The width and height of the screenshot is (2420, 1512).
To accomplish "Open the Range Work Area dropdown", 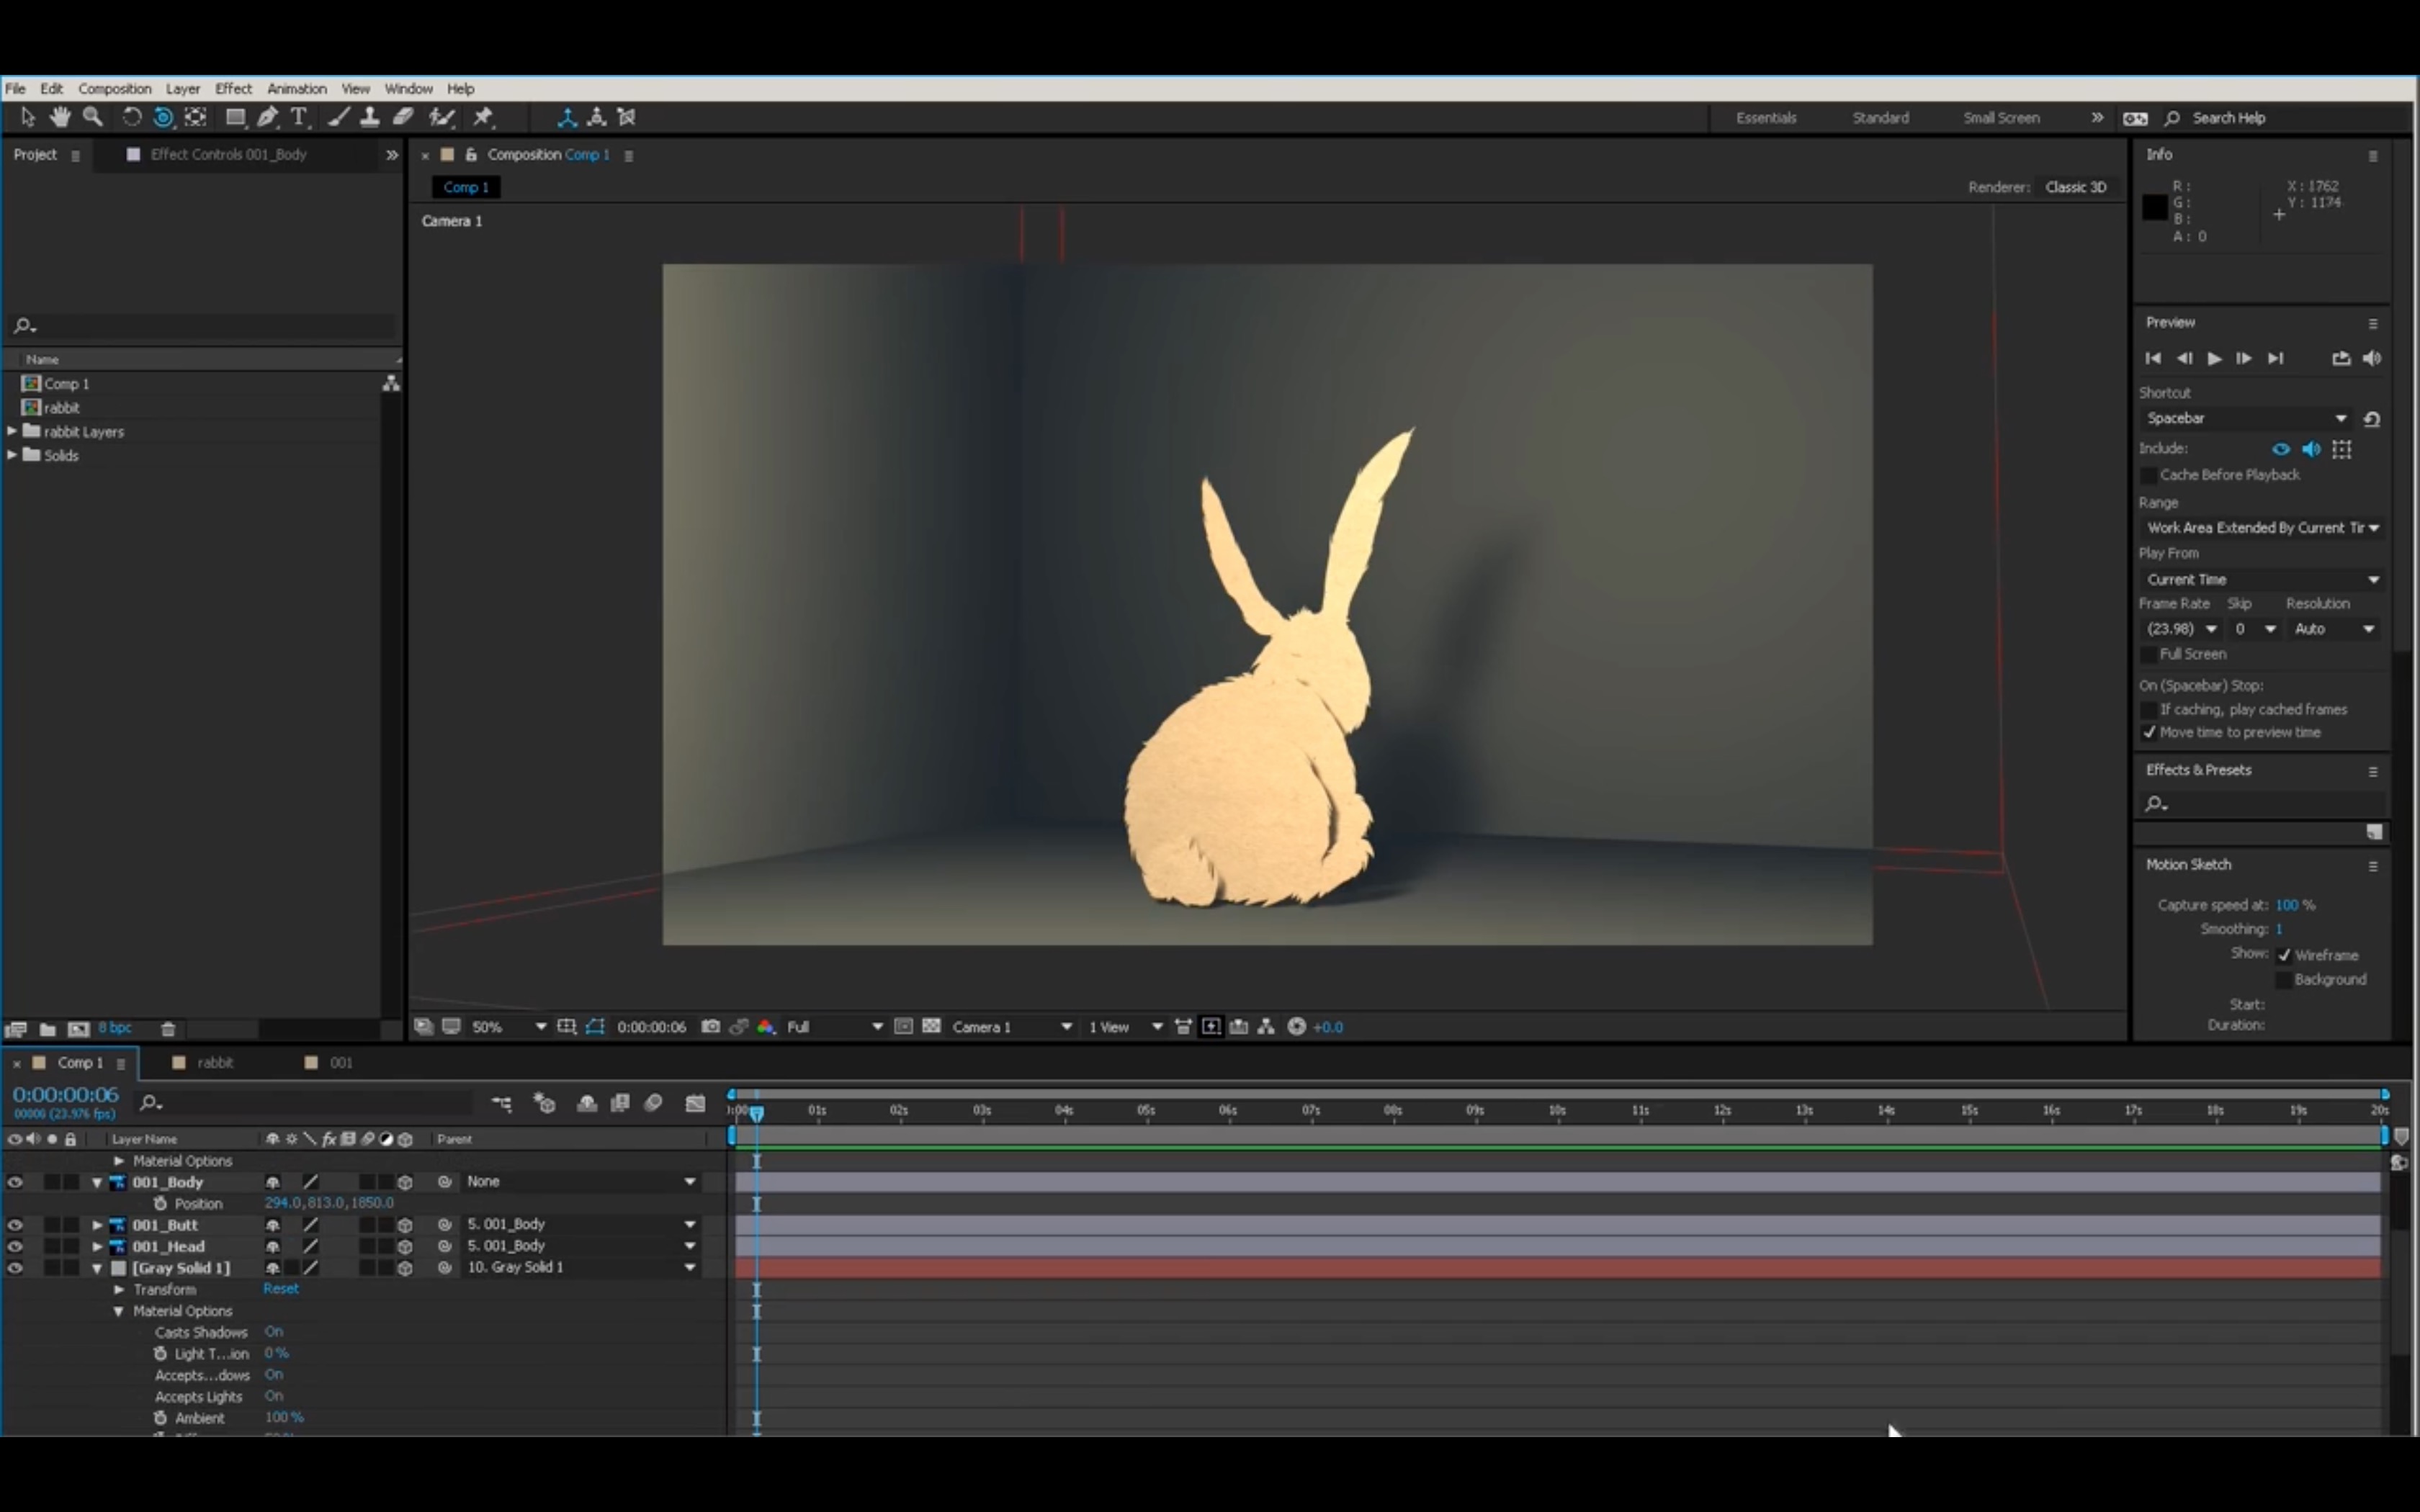I will click(2262, 527).
